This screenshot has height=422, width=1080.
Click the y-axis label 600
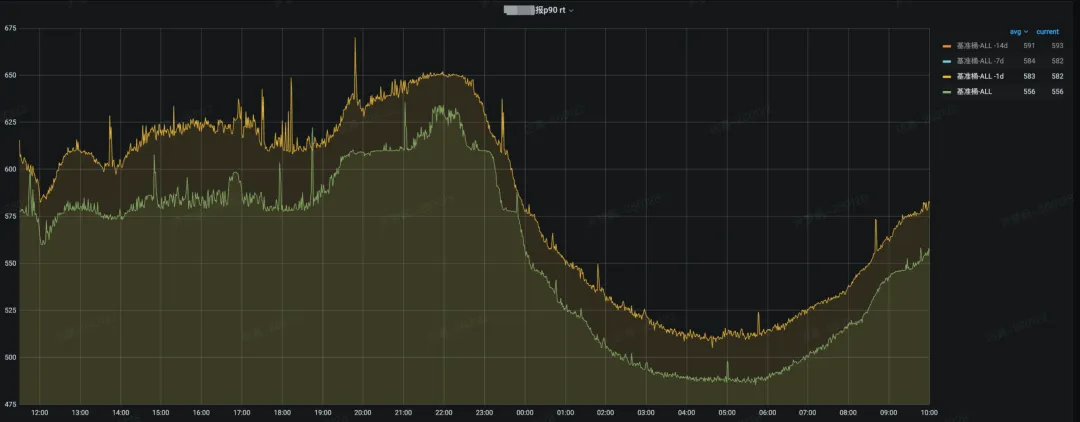coord(10,169)
